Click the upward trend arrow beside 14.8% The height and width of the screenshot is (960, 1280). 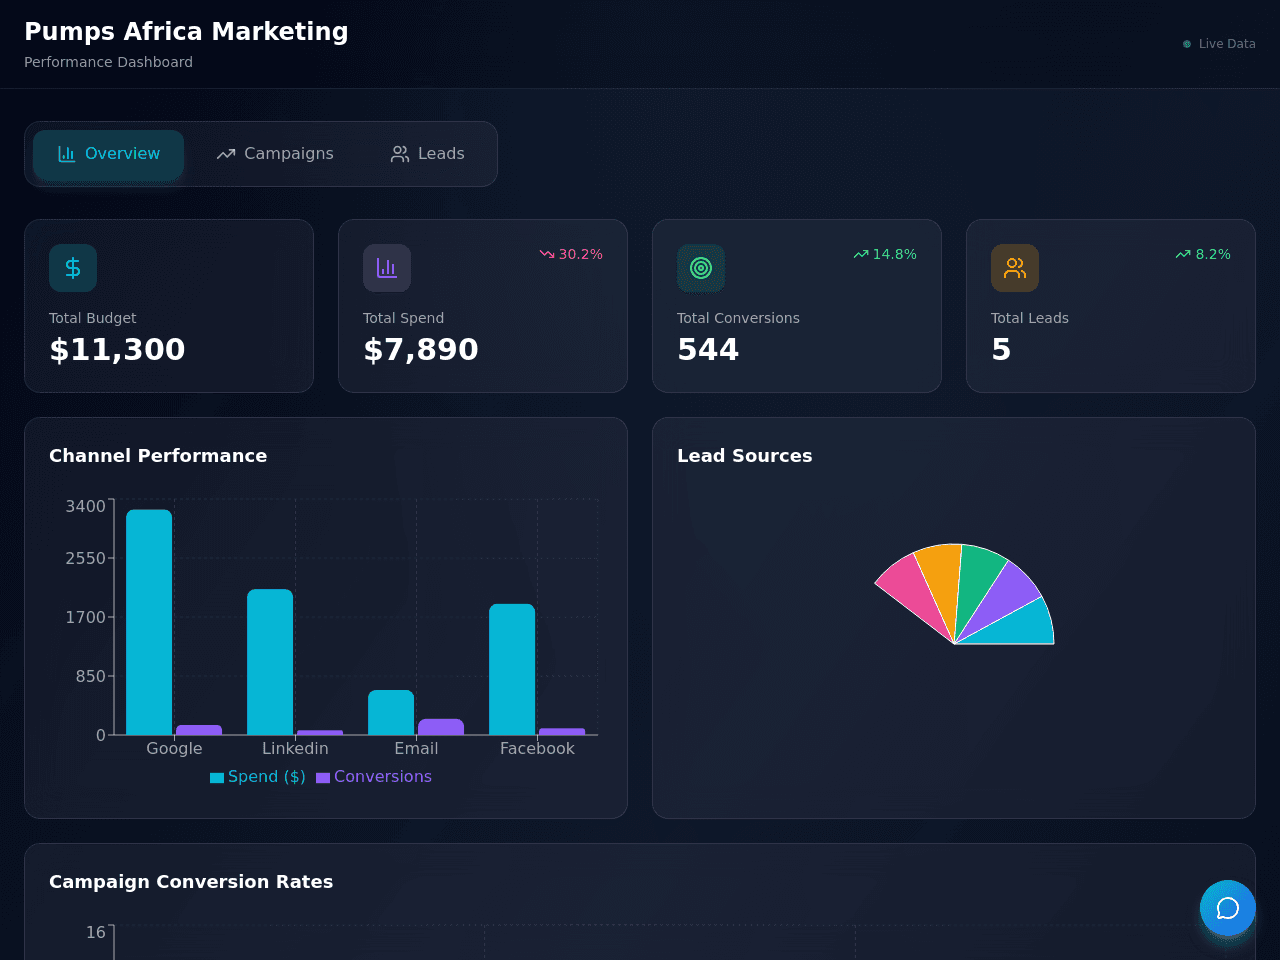[x=861, y=254]
